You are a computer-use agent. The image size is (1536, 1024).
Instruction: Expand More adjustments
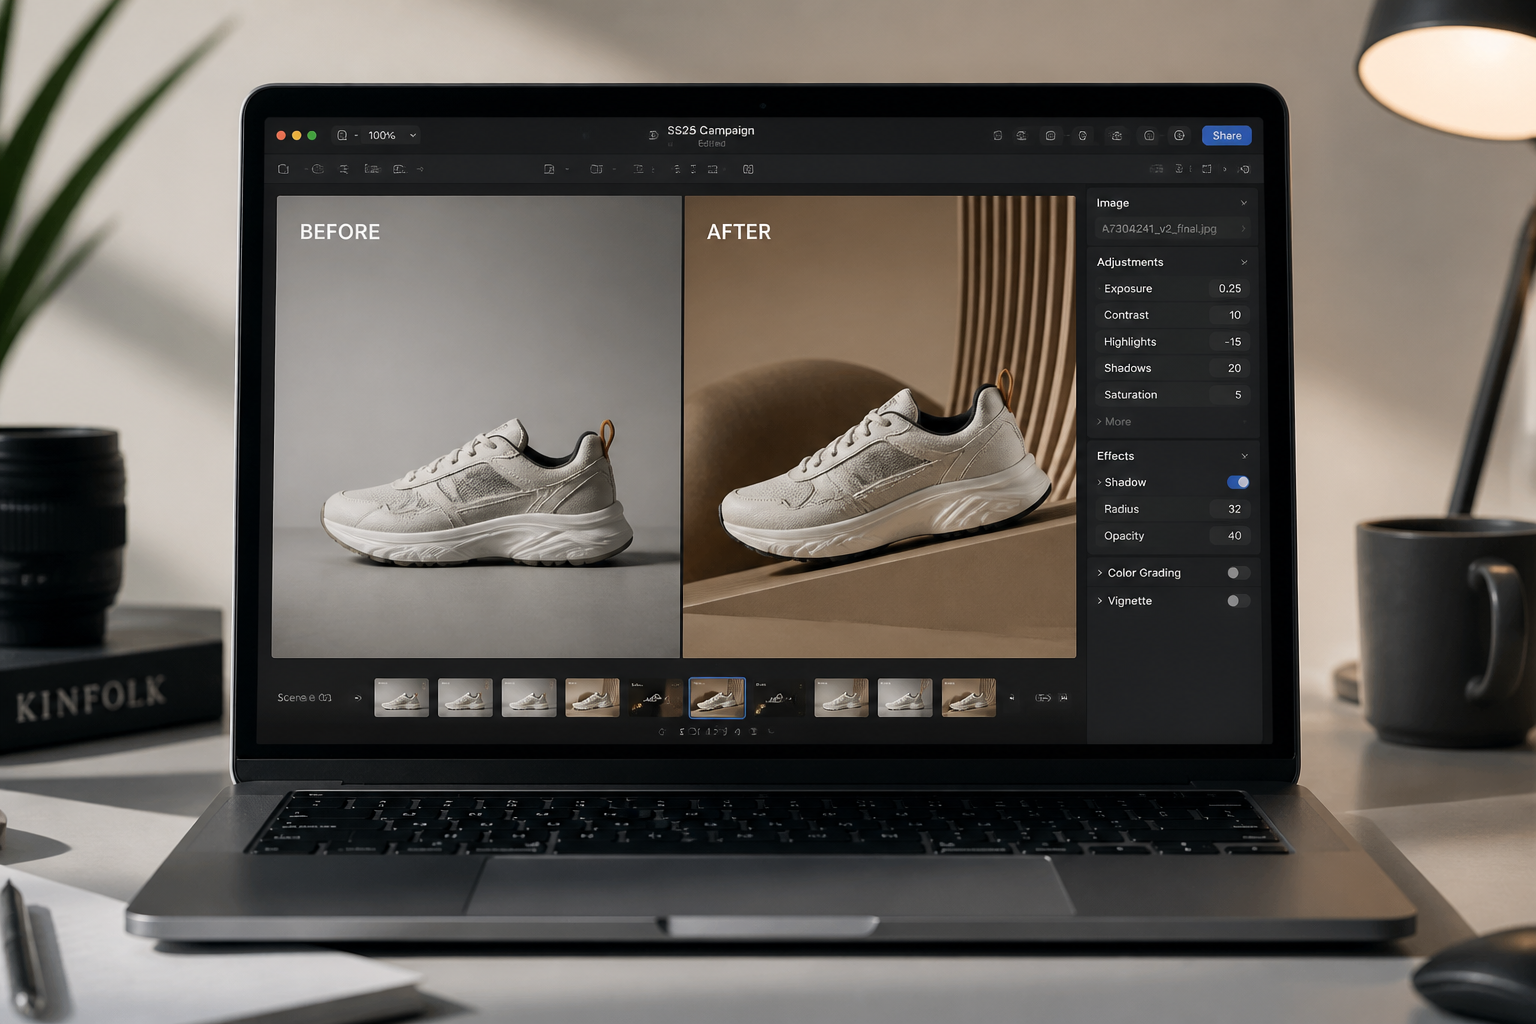[x=1114, y=422]
